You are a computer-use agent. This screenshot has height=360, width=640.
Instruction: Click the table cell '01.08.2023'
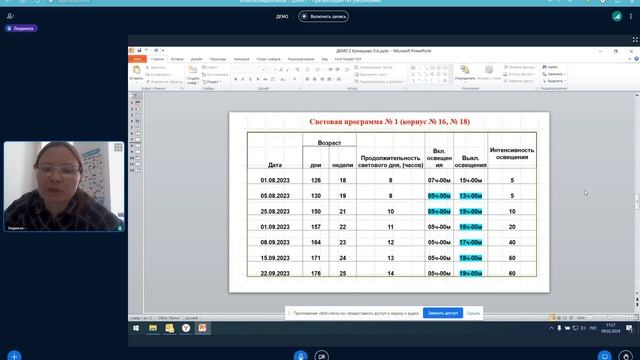coord(275,180)
